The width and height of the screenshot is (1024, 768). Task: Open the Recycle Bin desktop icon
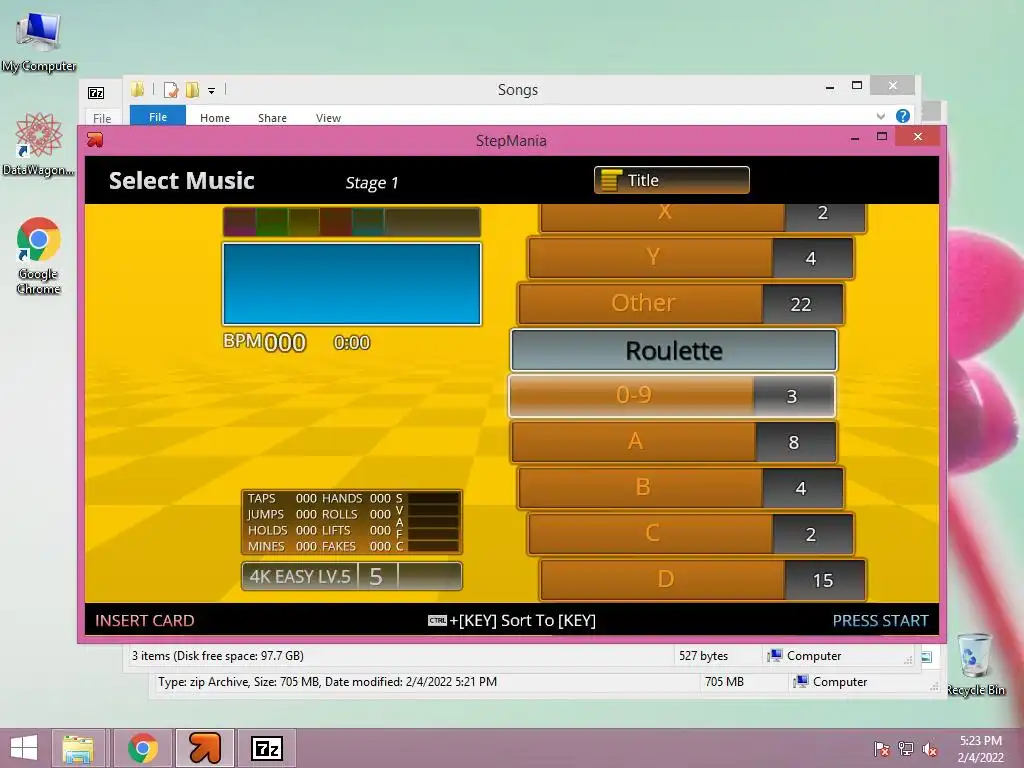click(975, 664)
